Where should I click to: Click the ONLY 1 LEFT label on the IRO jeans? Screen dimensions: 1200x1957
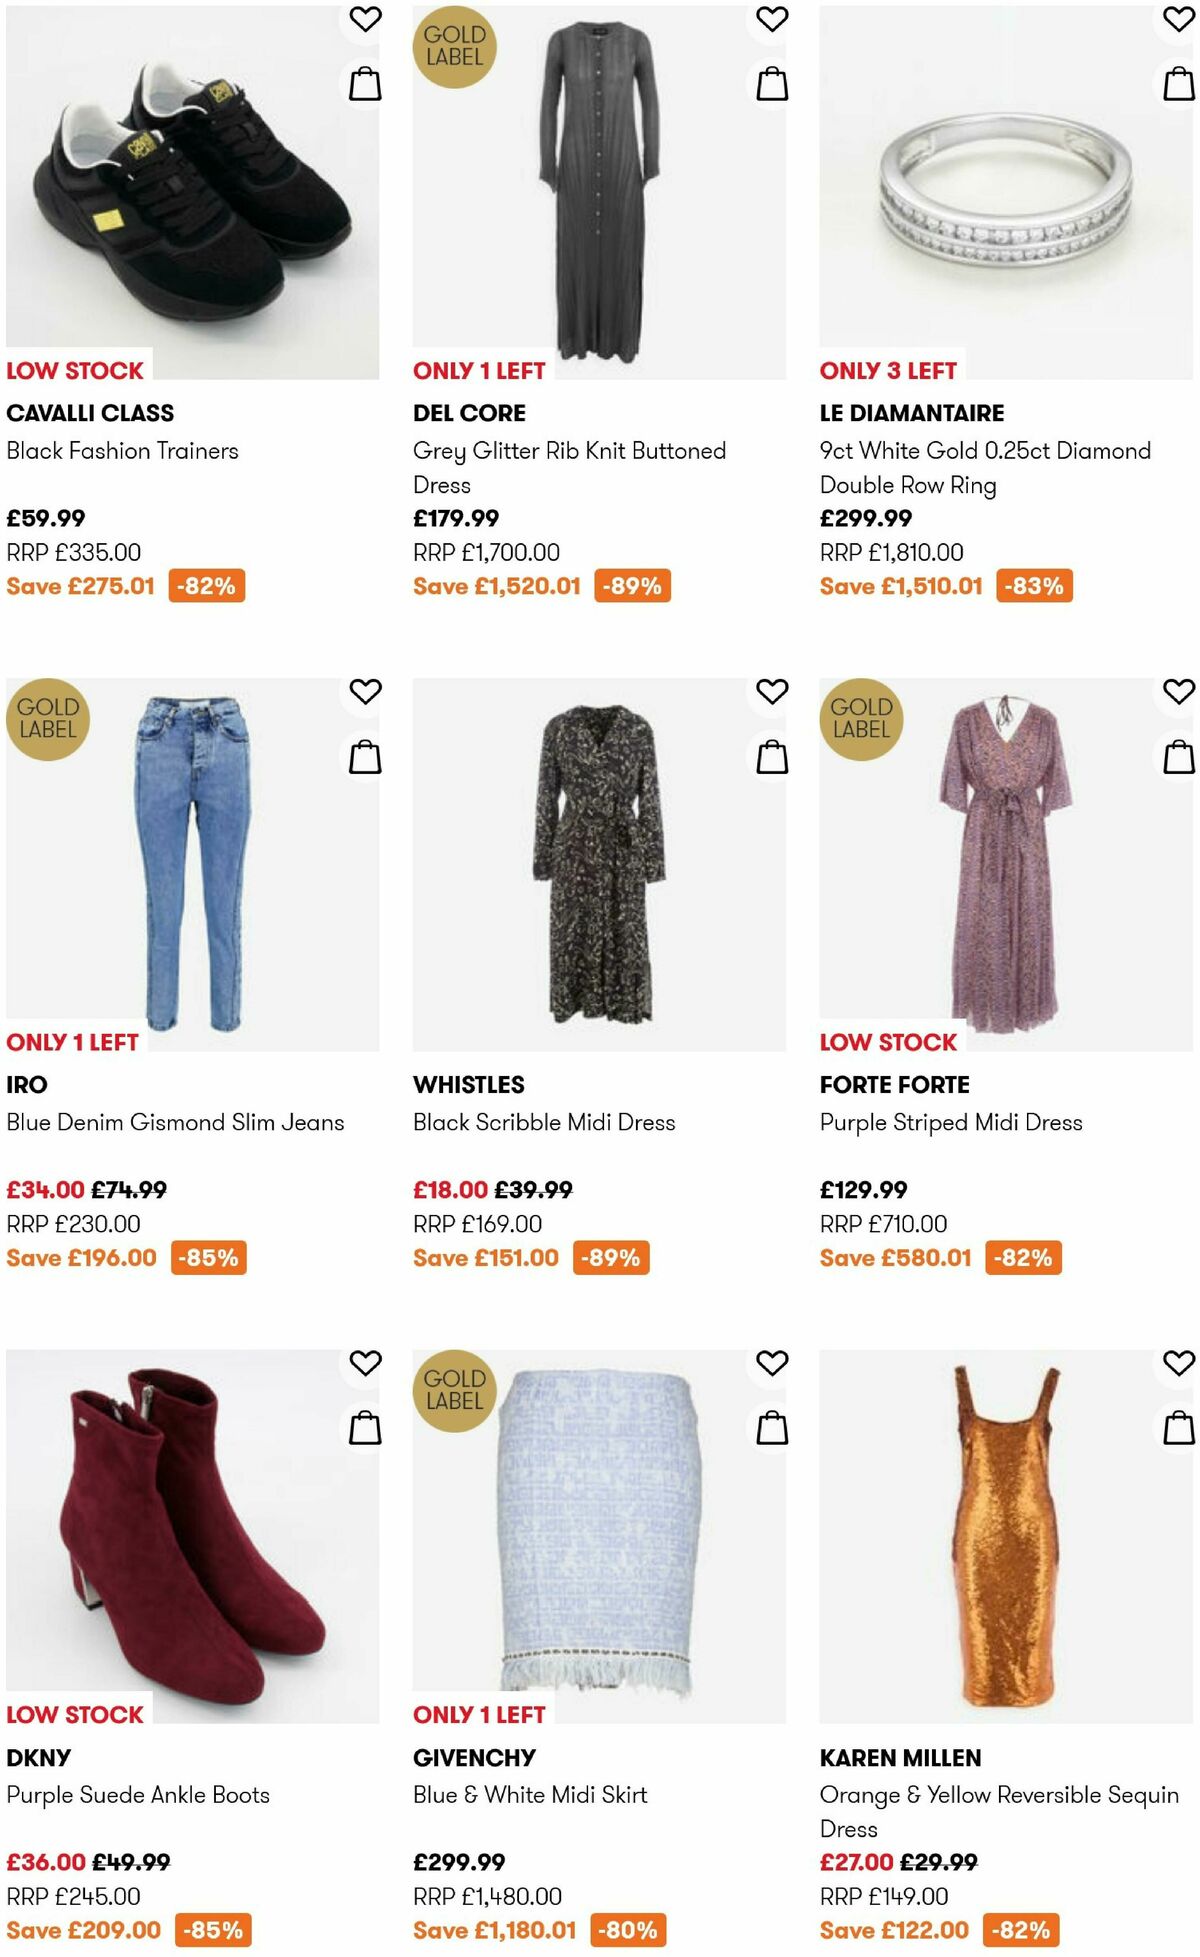(x=72, y=1041)
